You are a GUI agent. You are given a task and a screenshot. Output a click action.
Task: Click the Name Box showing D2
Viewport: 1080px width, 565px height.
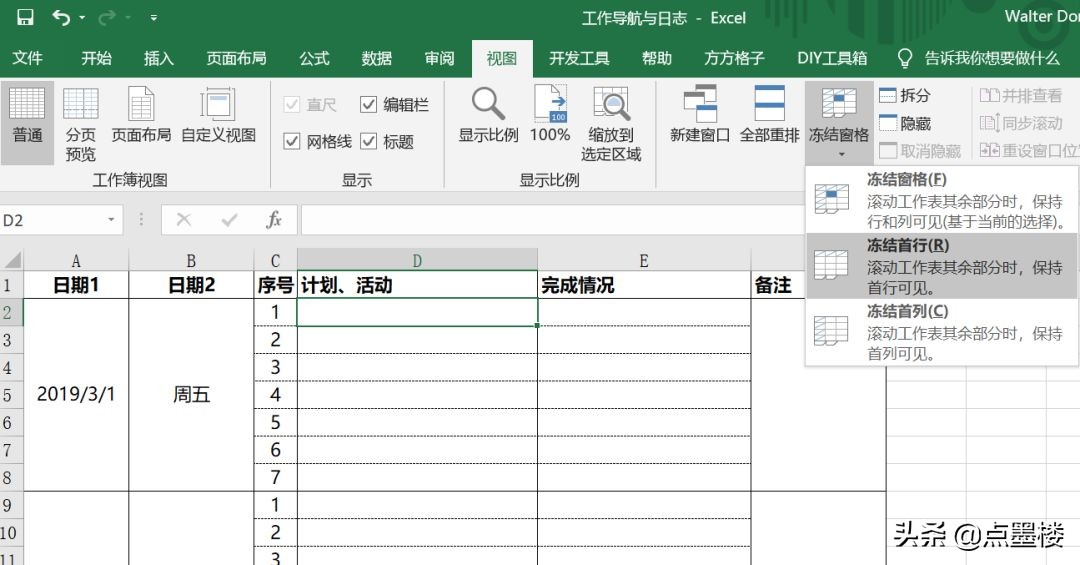click(52, 220)
